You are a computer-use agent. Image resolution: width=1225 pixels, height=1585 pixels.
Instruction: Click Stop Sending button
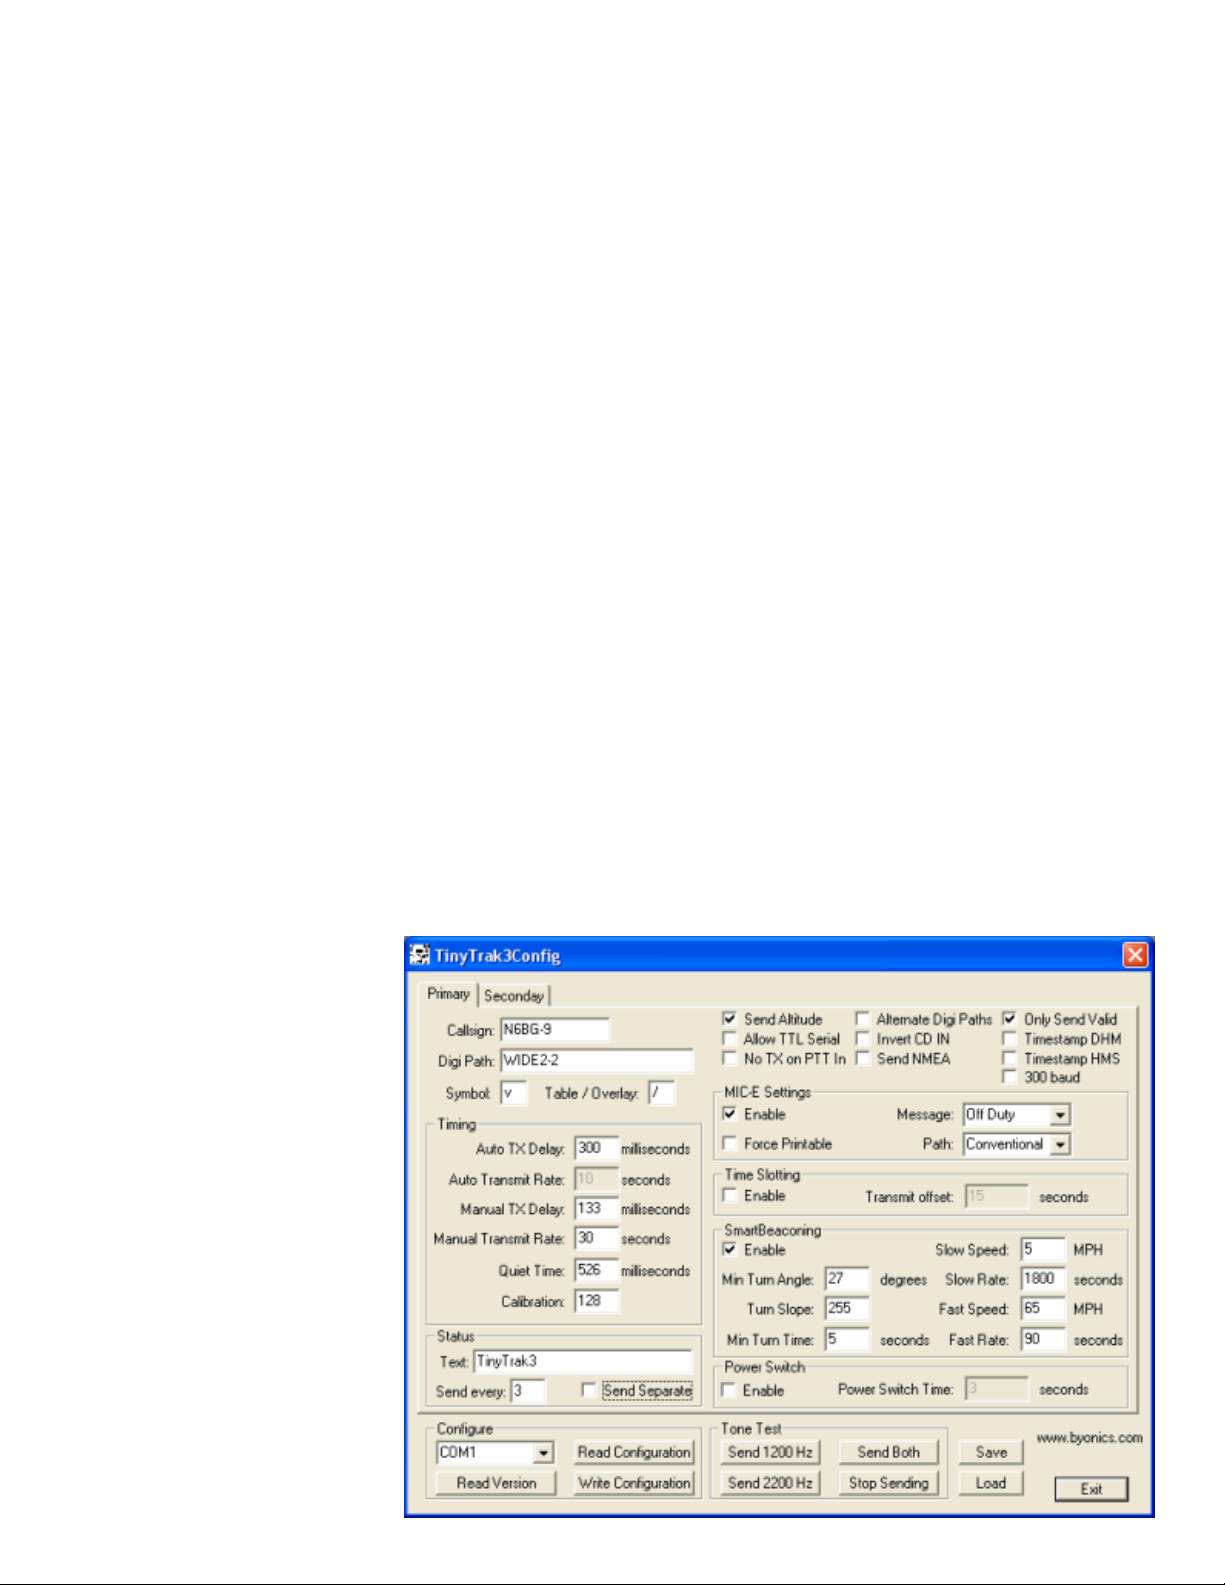pos(888,1483)
